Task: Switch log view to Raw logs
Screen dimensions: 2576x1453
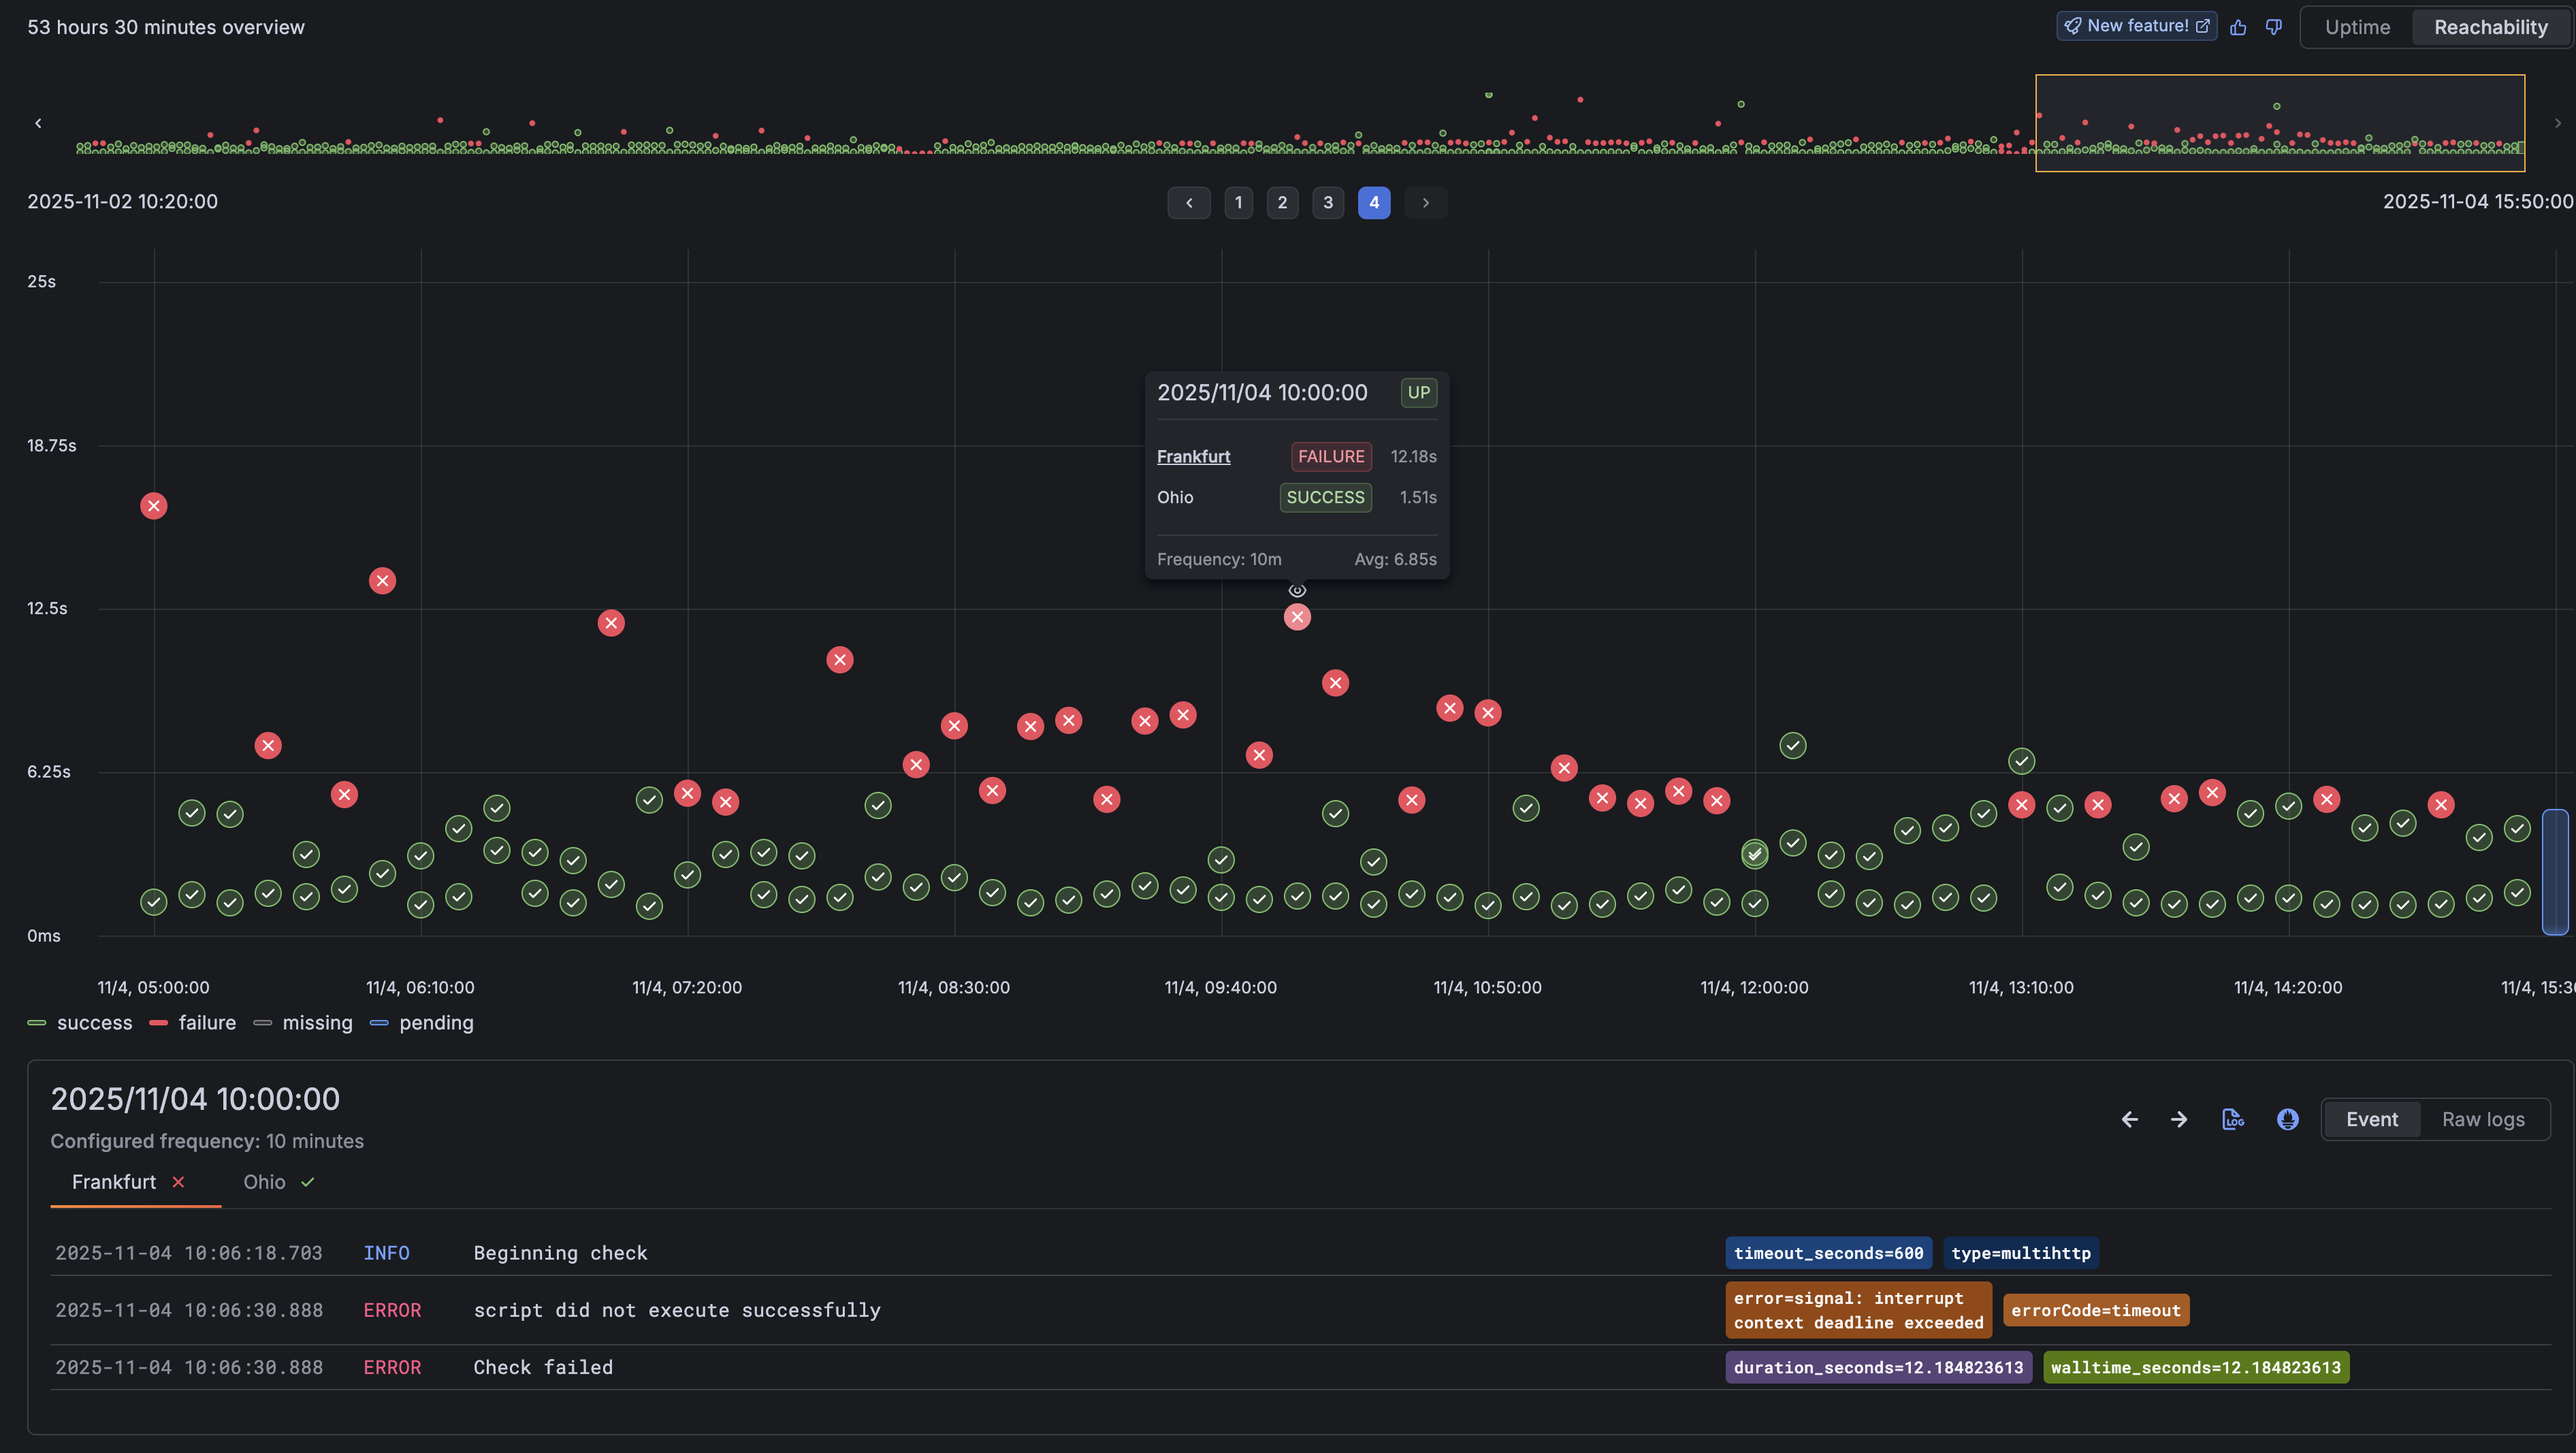Action: (2483, 1119)
